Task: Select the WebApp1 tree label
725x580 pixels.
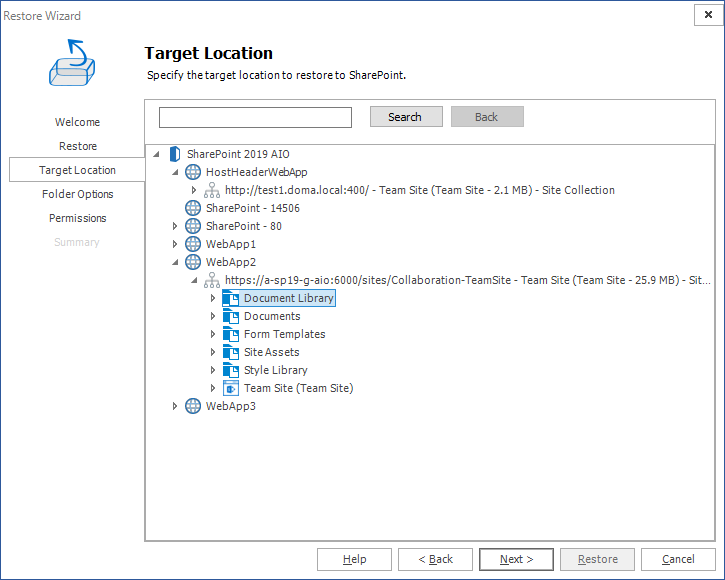Action: (x=231, y=244)
